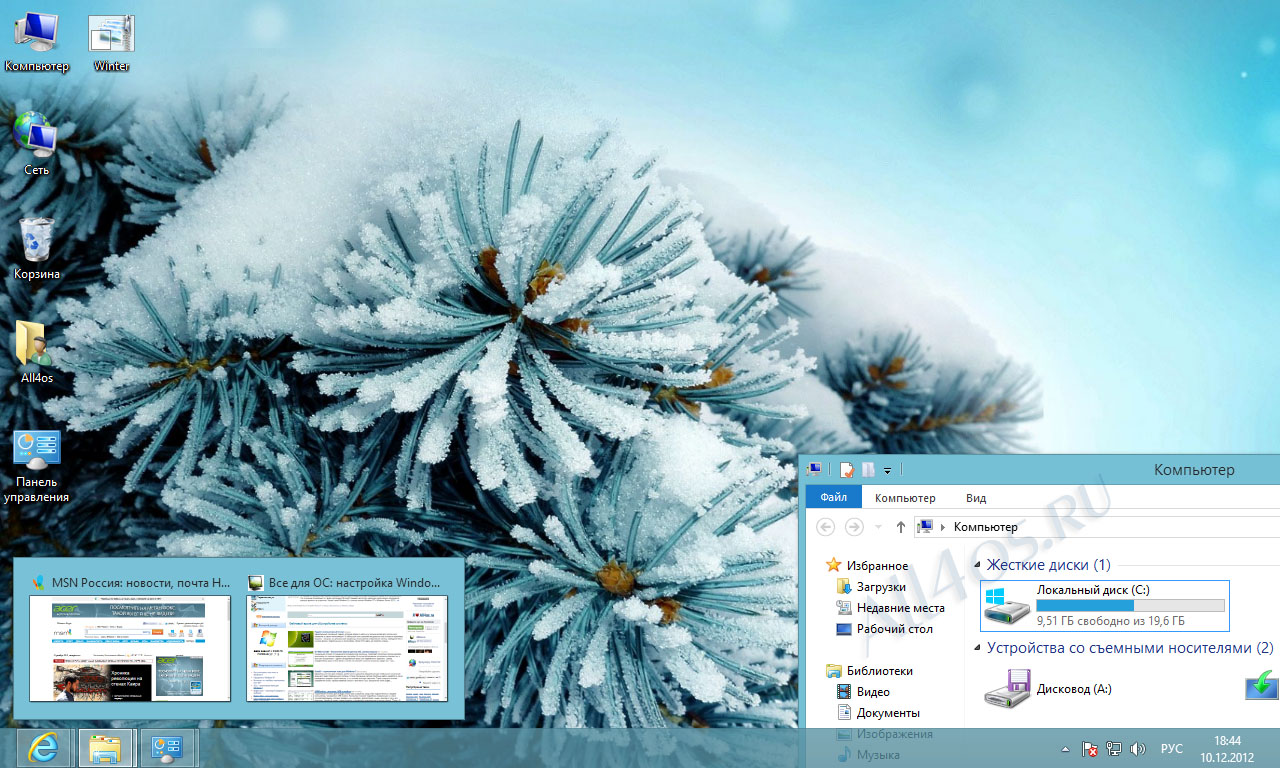Select the Корзина recycle bin icon
Viewport: 1280px width, 768px height.
[37, 248]
